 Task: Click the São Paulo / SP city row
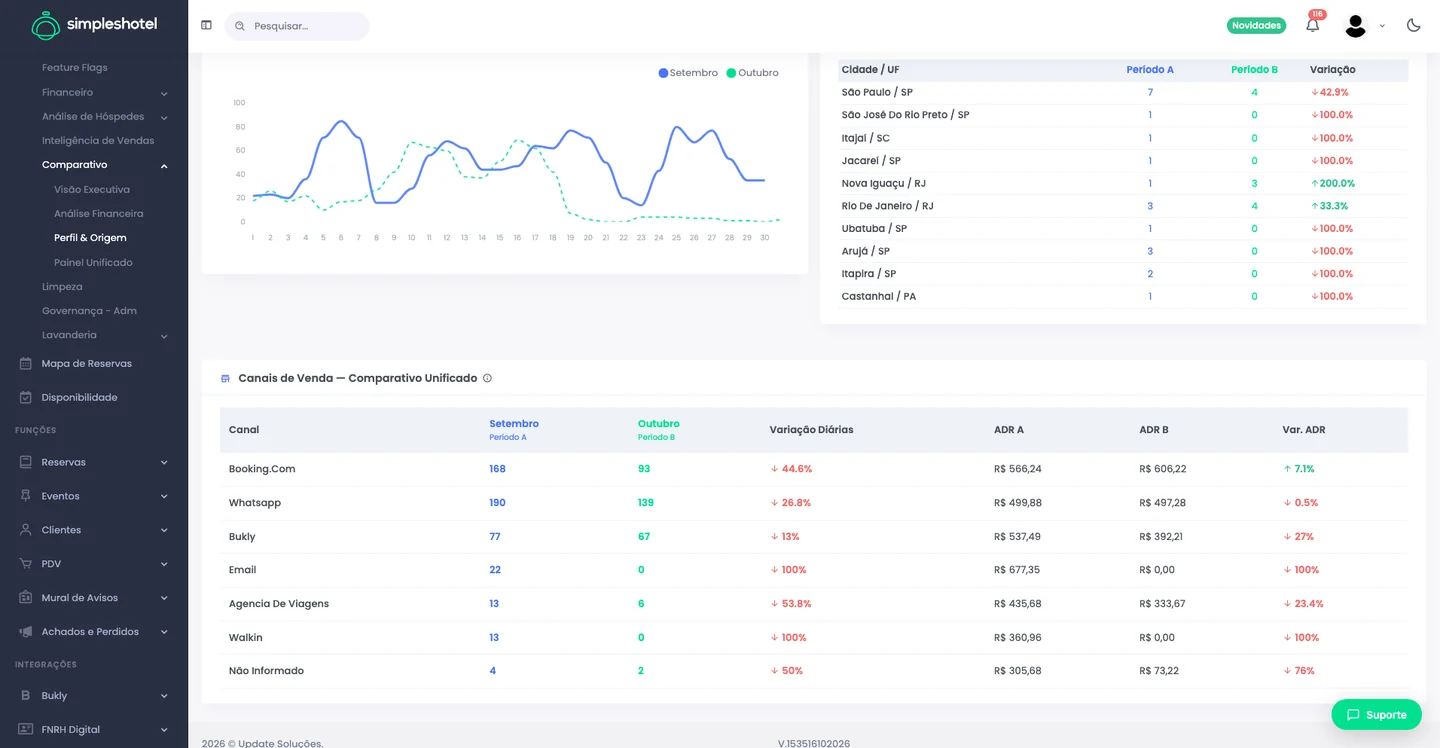1123,92
